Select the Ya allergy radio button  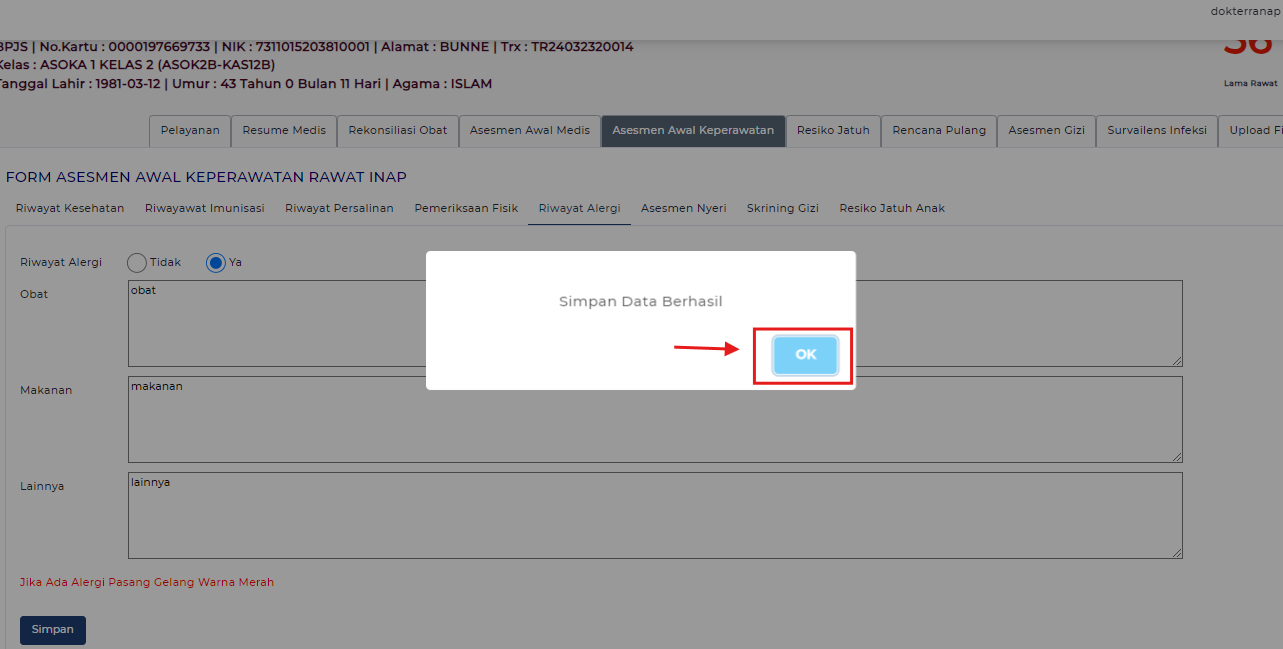coord(216,263)
